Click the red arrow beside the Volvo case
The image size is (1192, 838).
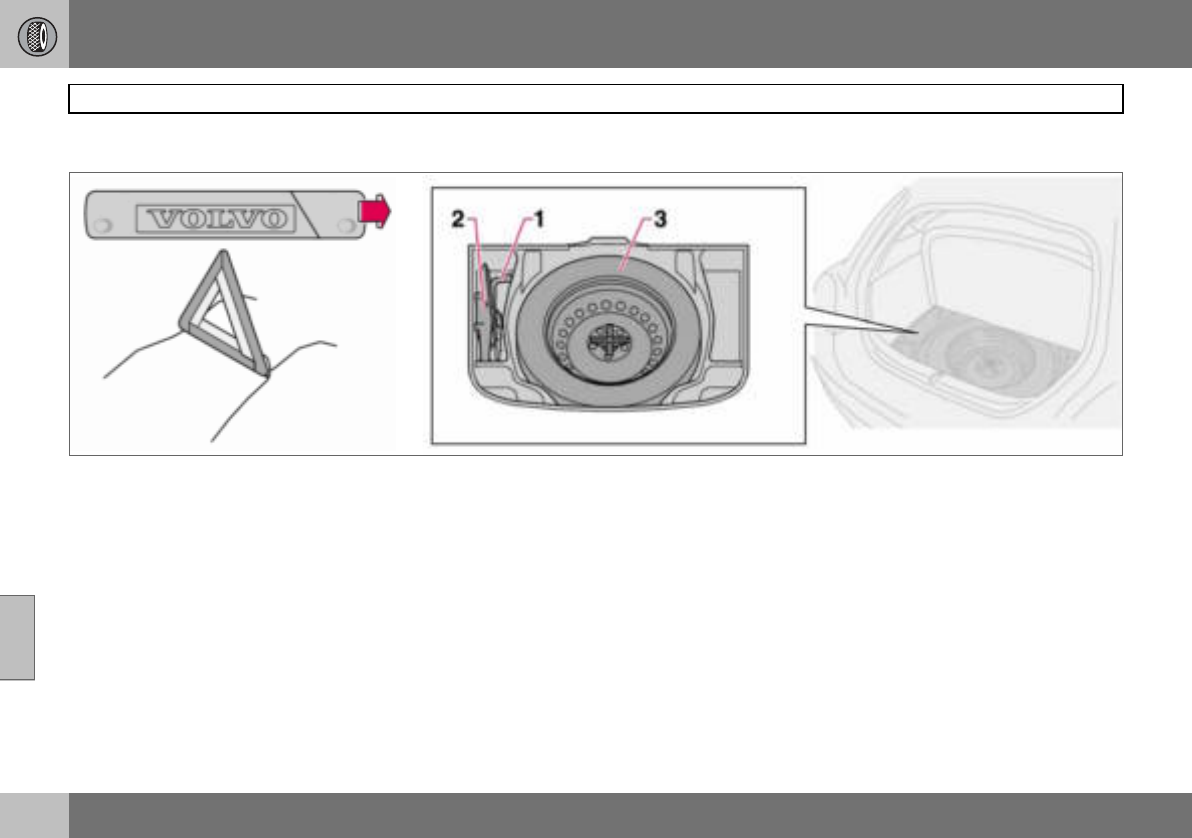click(x=375, y=211)
